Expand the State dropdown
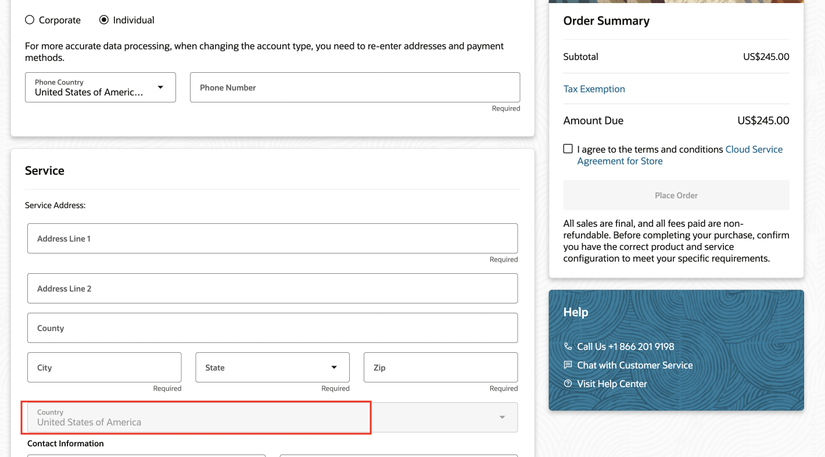This screenshot has width=825, height=457. (x=272, y=368)
